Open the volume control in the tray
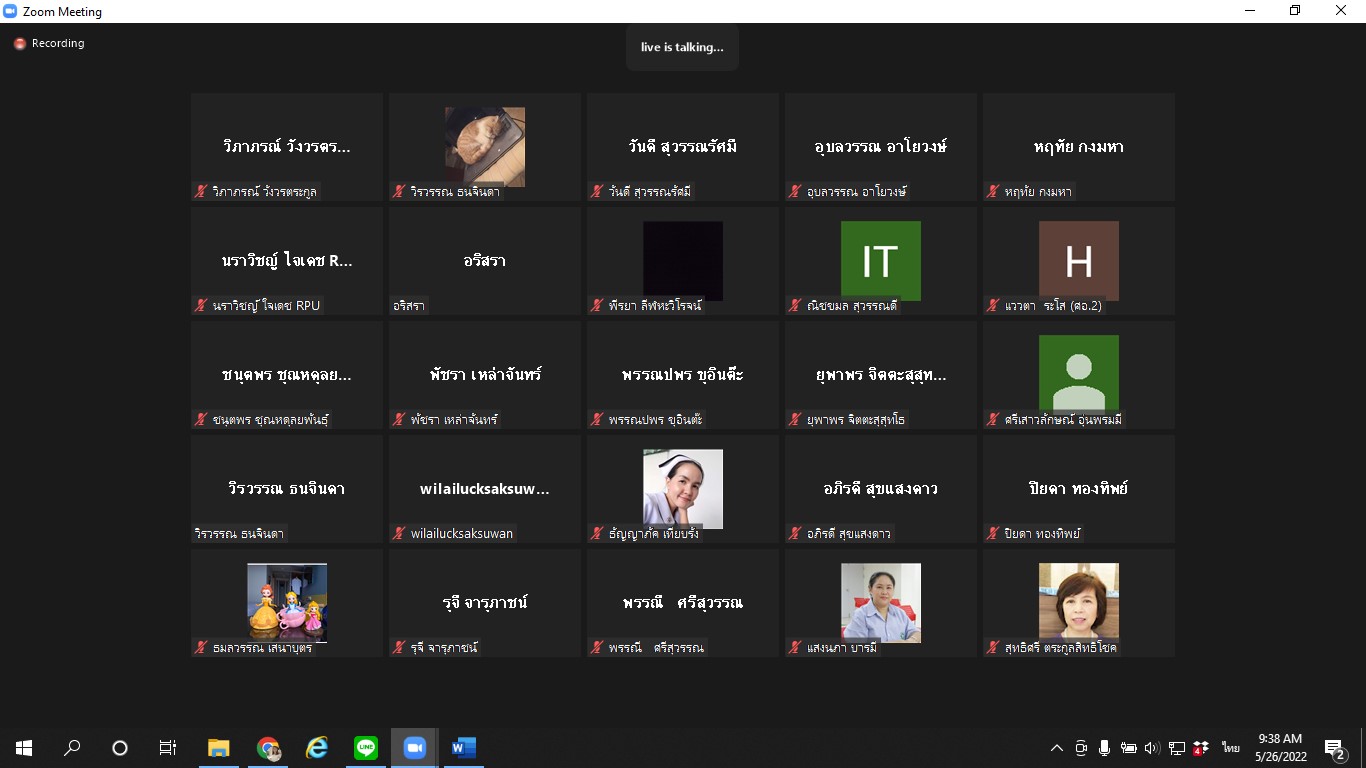This screenshot has width=1366, height=768. 1151,748
